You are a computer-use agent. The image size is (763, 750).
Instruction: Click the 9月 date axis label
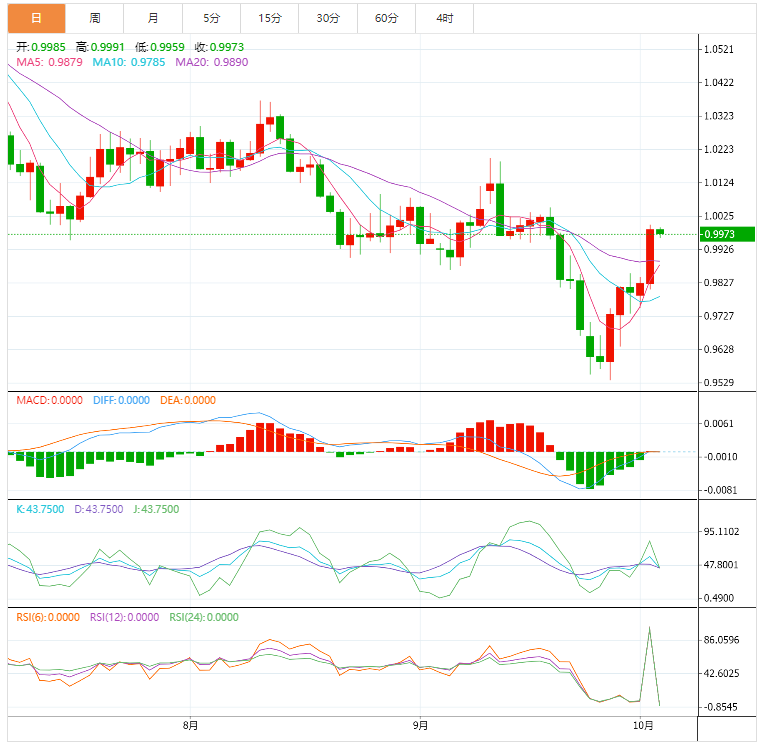coord(420,726)
